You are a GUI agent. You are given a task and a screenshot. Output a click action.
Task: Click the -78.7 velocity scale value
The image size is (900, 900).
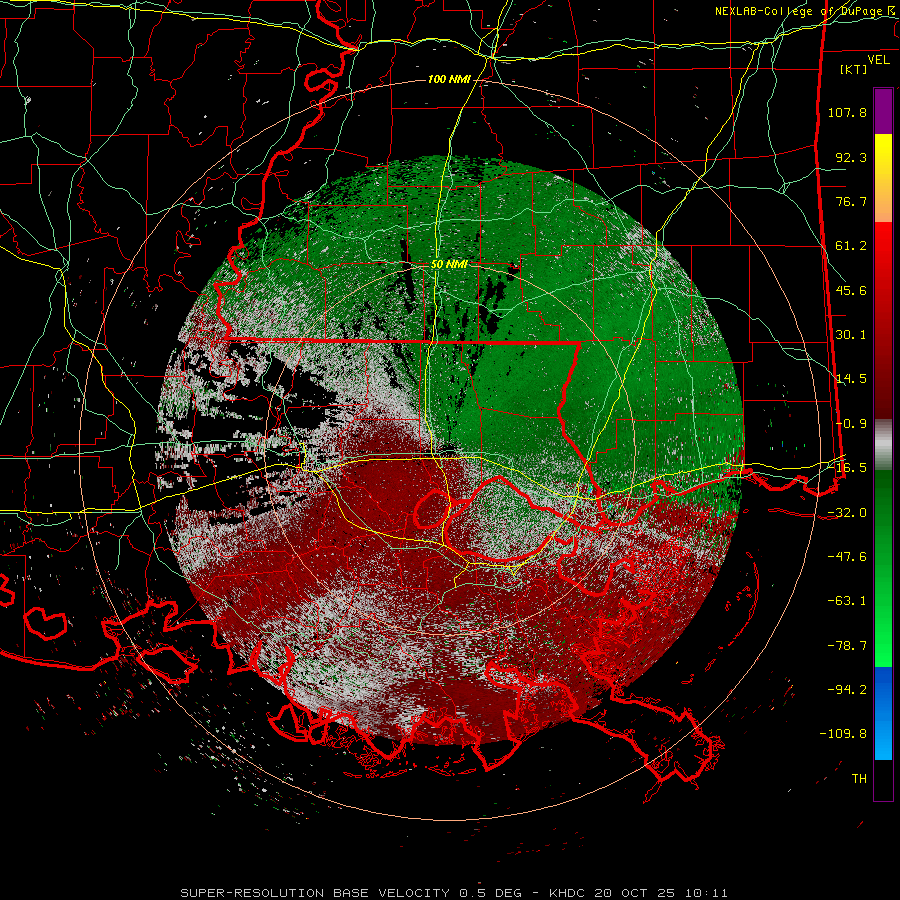point(847,646)
